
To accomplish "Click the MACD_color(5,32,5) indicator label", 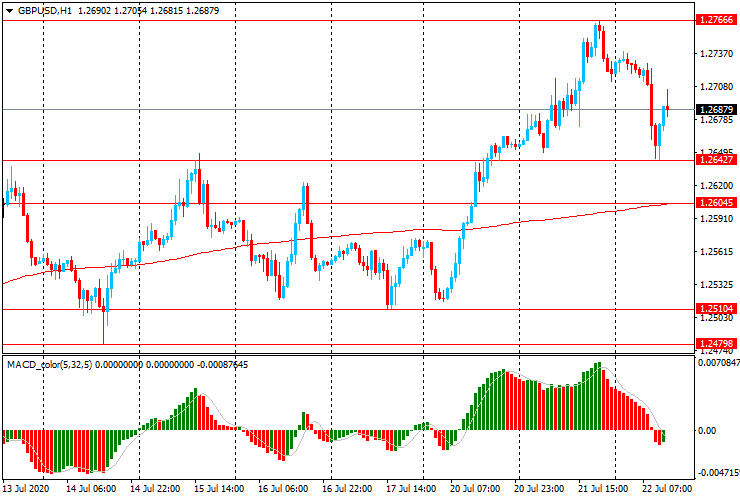I will (50, 364).
